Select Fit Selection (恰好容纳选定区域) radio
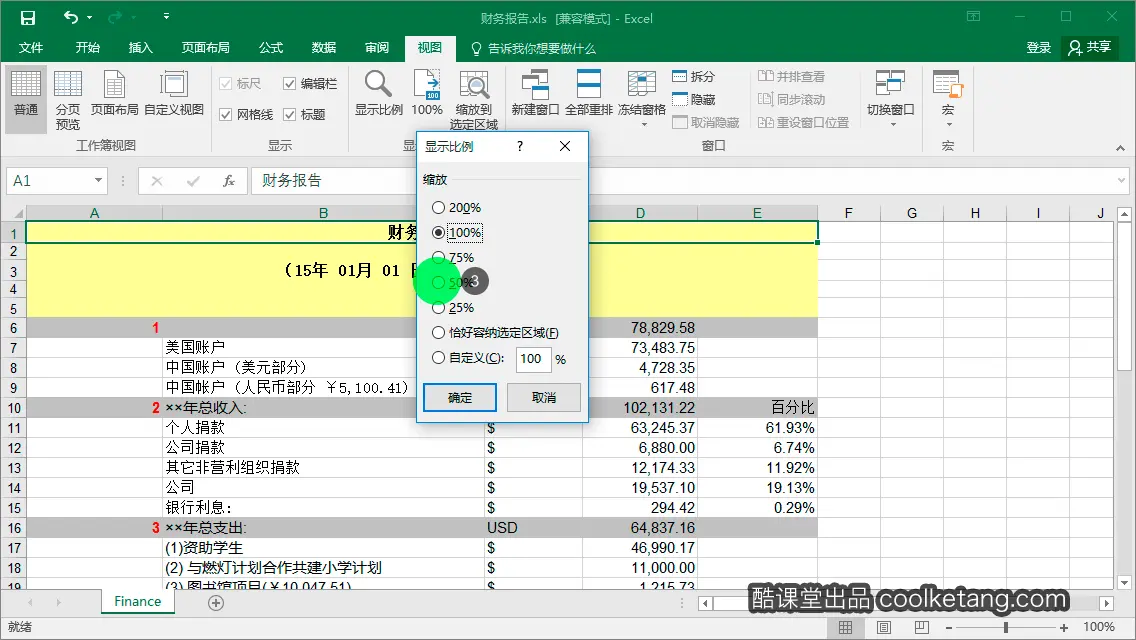The height and width of the screenshot is (640, 1136). (x=438, y=333)
